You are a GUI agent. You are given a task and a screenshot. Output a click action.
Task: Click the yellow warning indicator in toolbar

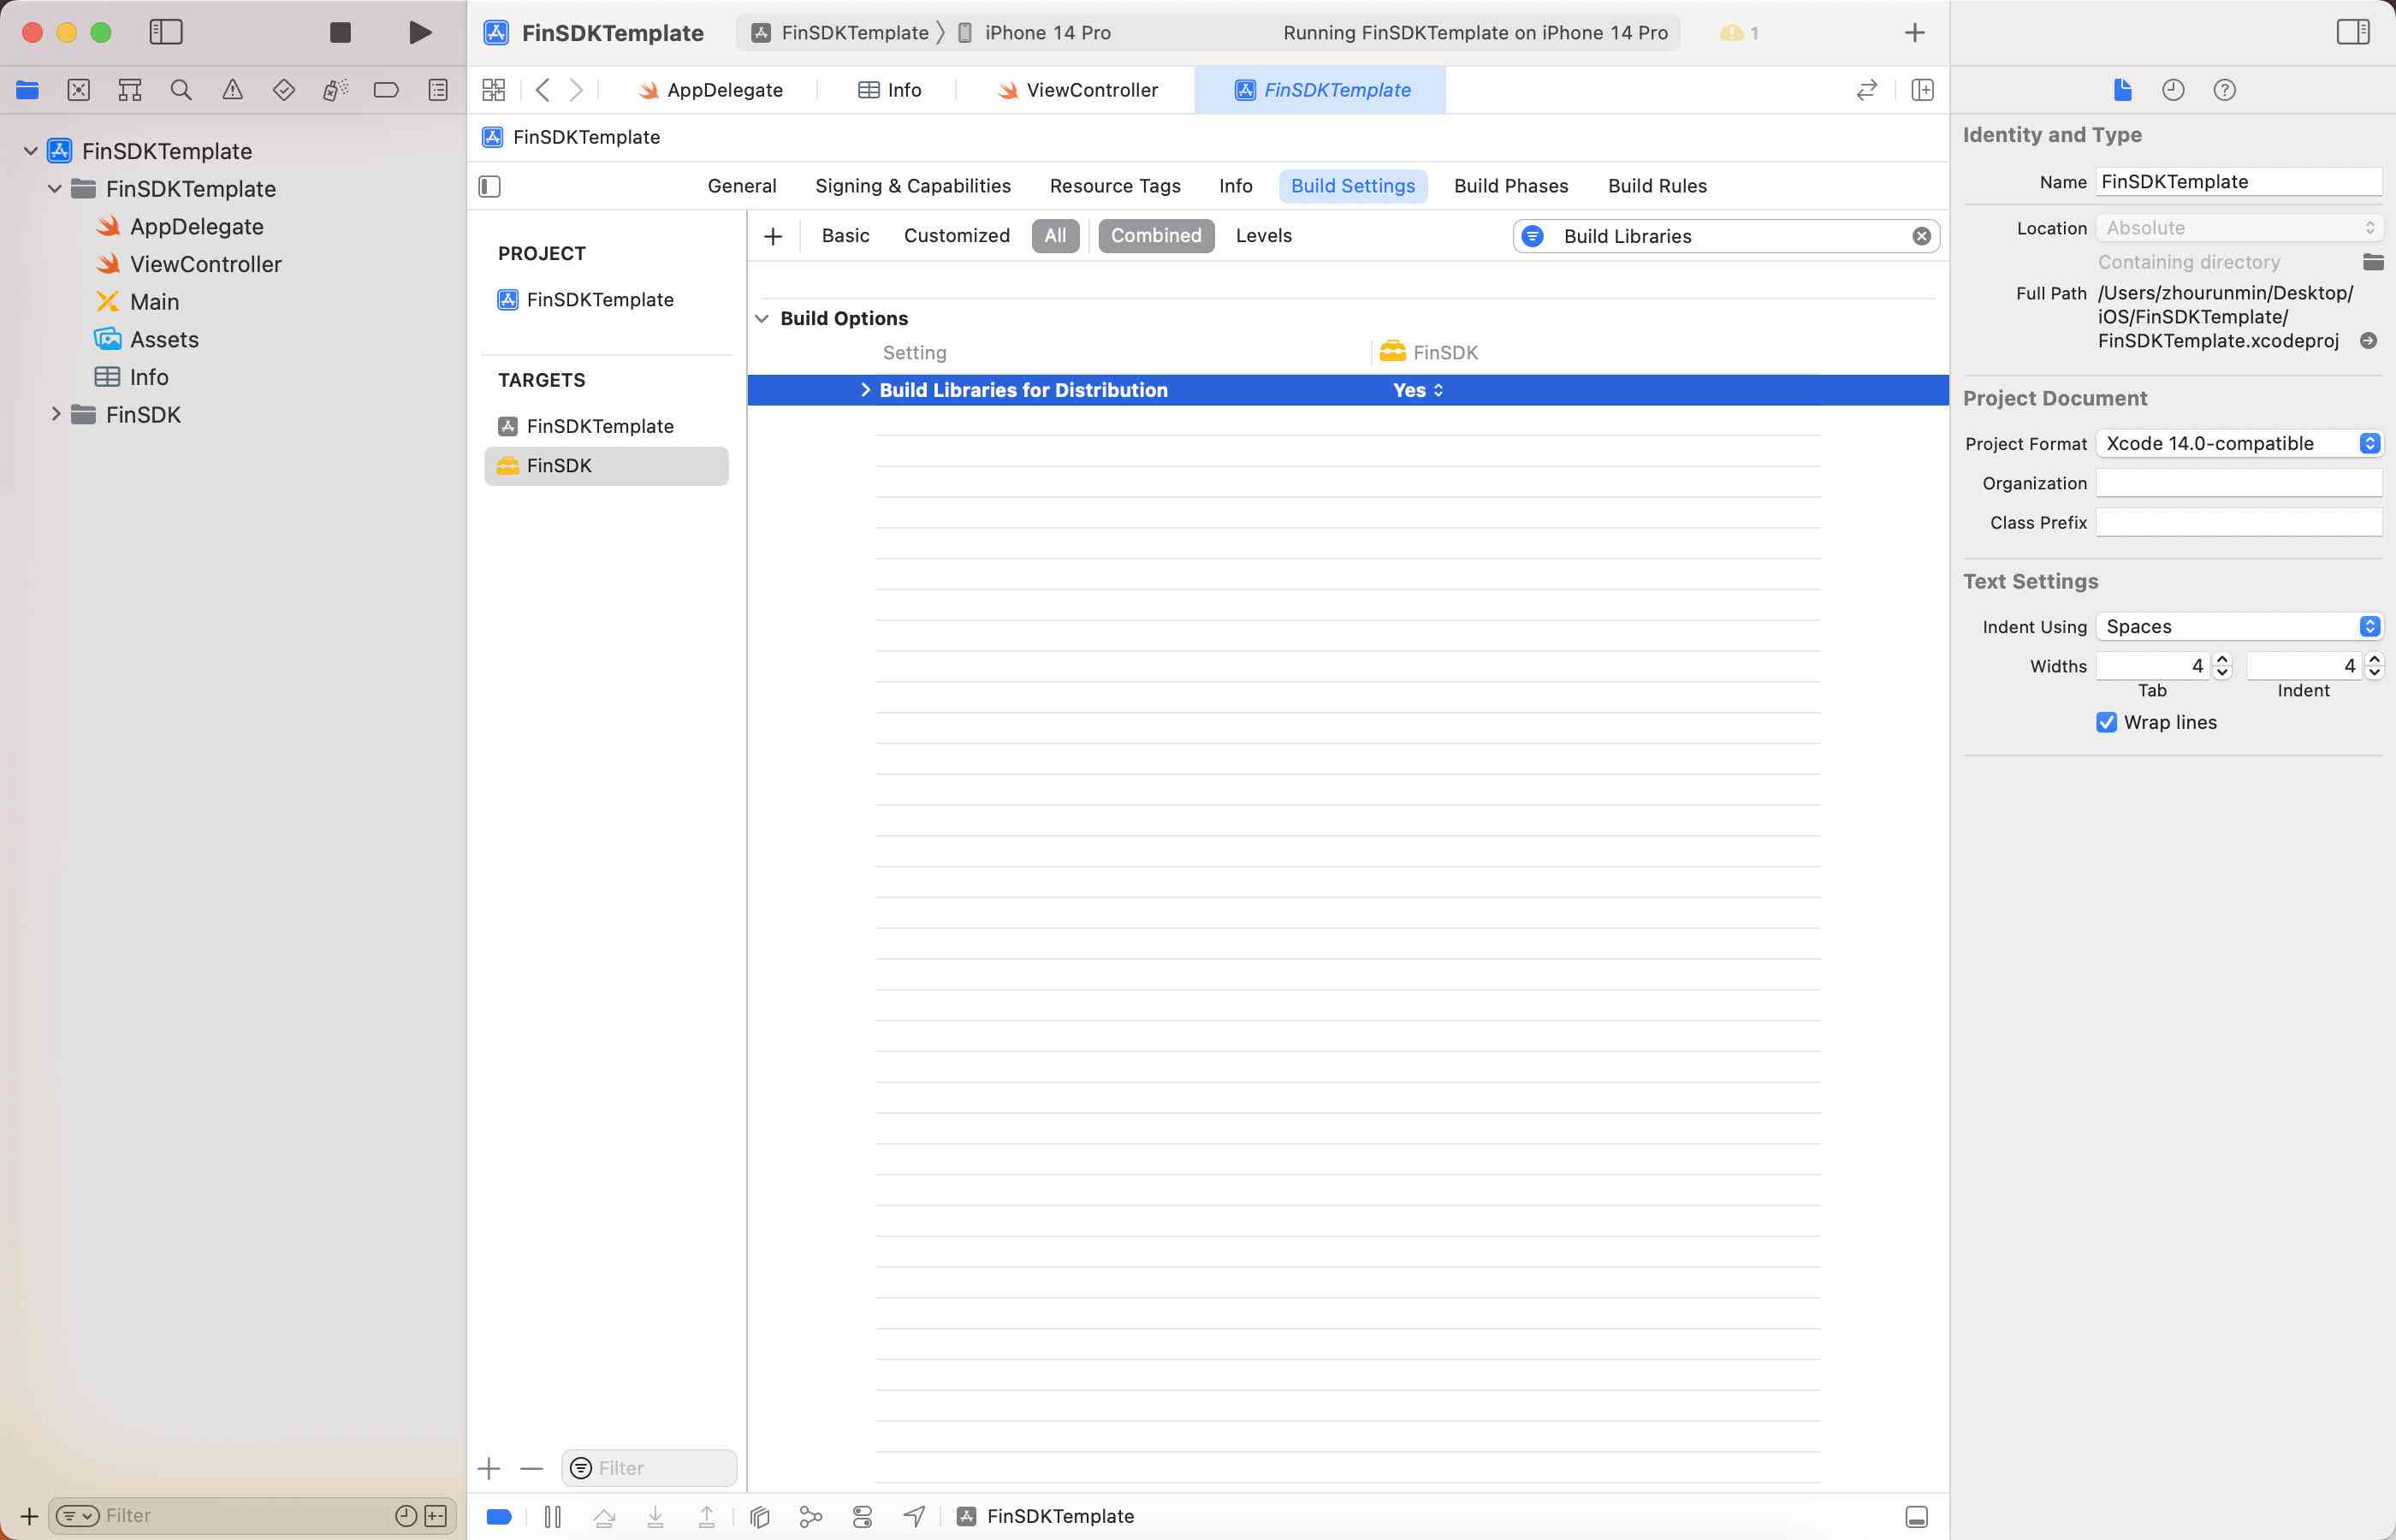point(1739,33)
